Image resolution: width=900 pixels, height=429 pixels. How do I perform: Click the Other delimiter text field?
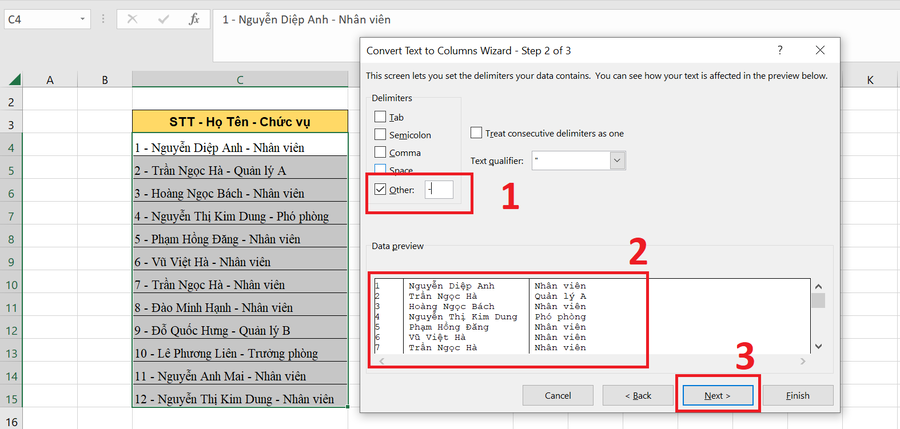pos(439,190)
